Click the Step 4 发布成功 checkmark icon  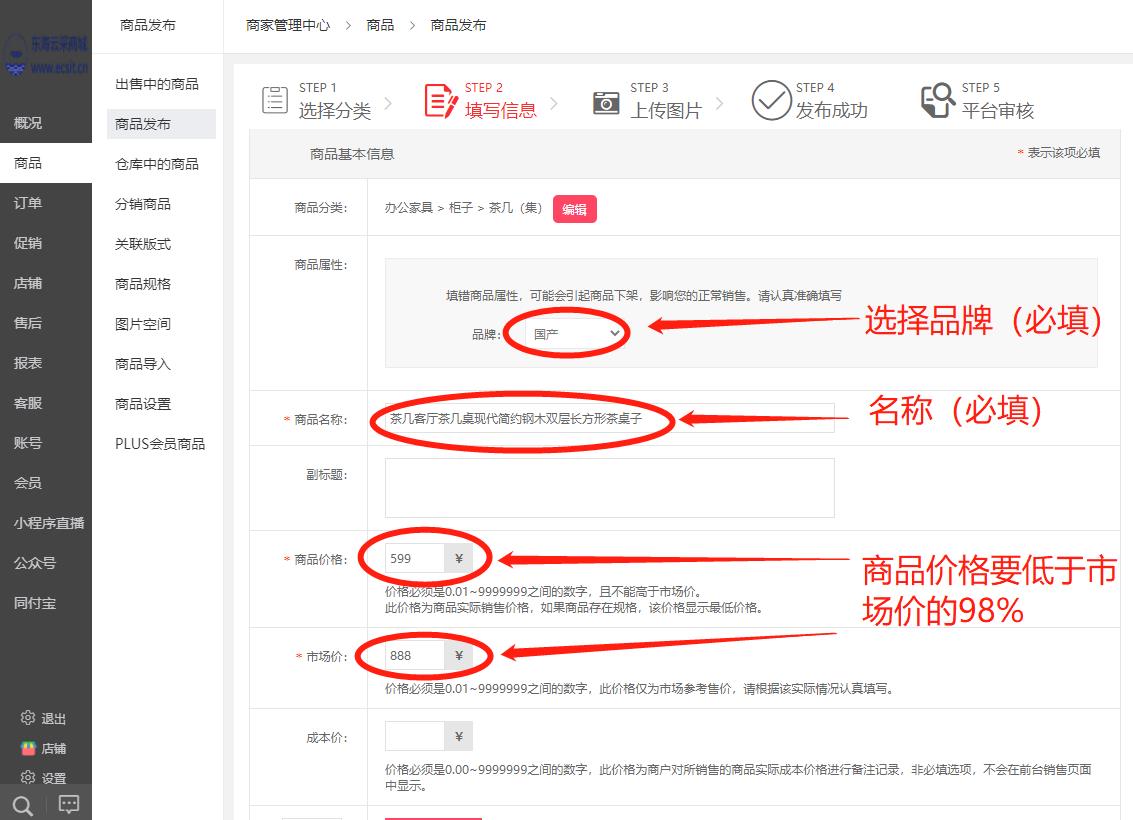point(771,100)
